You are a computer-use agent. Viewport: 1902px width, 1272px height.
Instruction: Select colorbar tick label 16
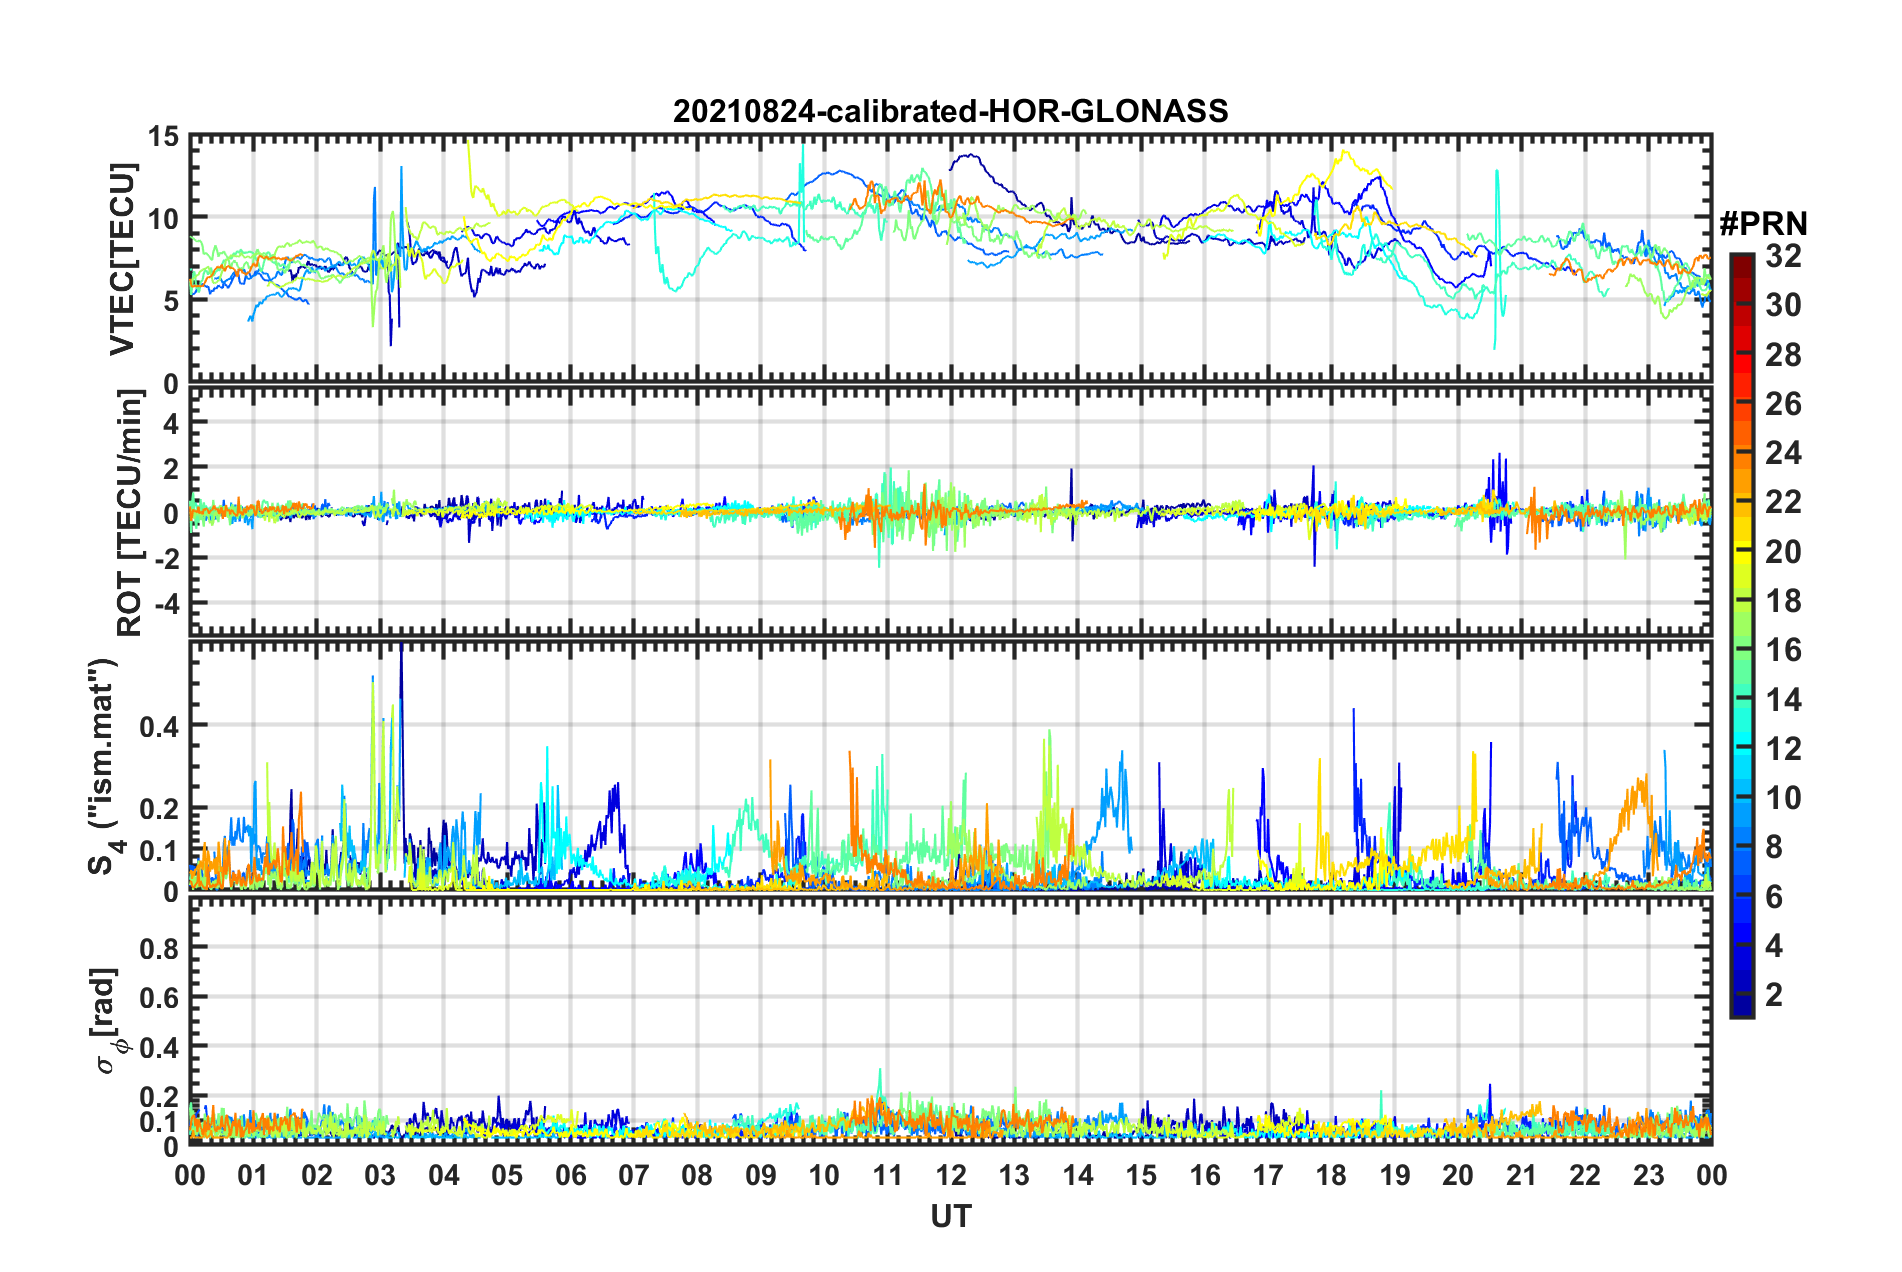click(x=1784, y=650)
